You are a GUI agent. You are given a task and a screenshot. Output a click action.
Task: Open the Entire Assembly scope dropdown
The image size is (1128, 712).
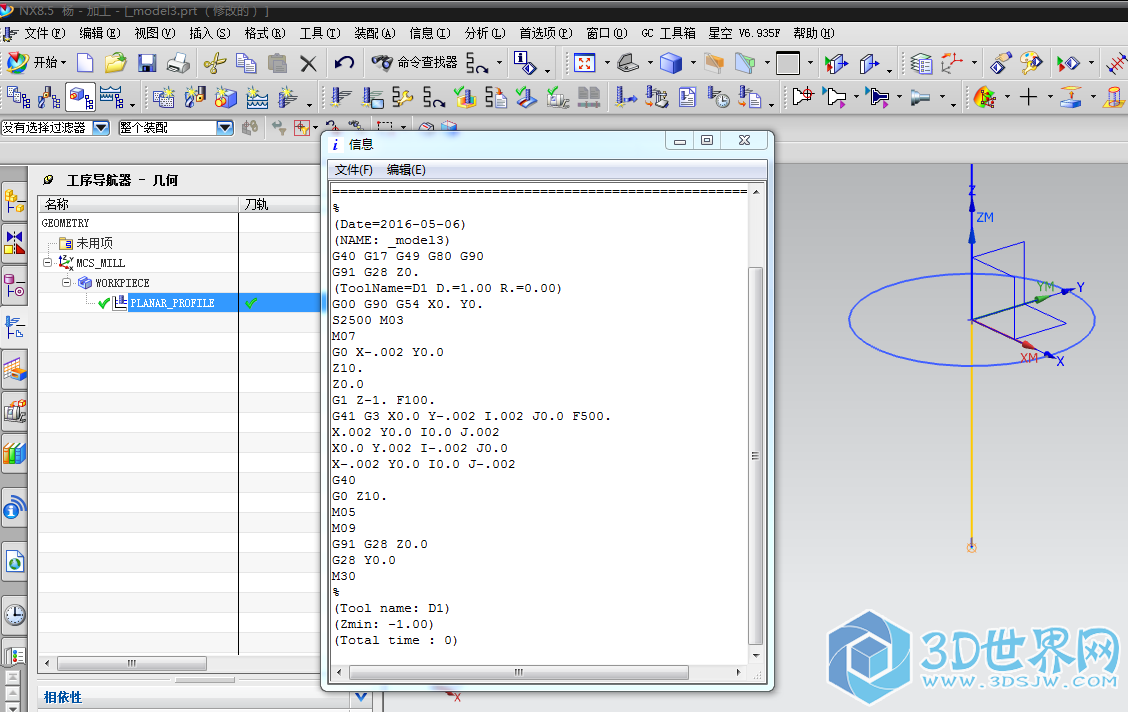point(225,128)
